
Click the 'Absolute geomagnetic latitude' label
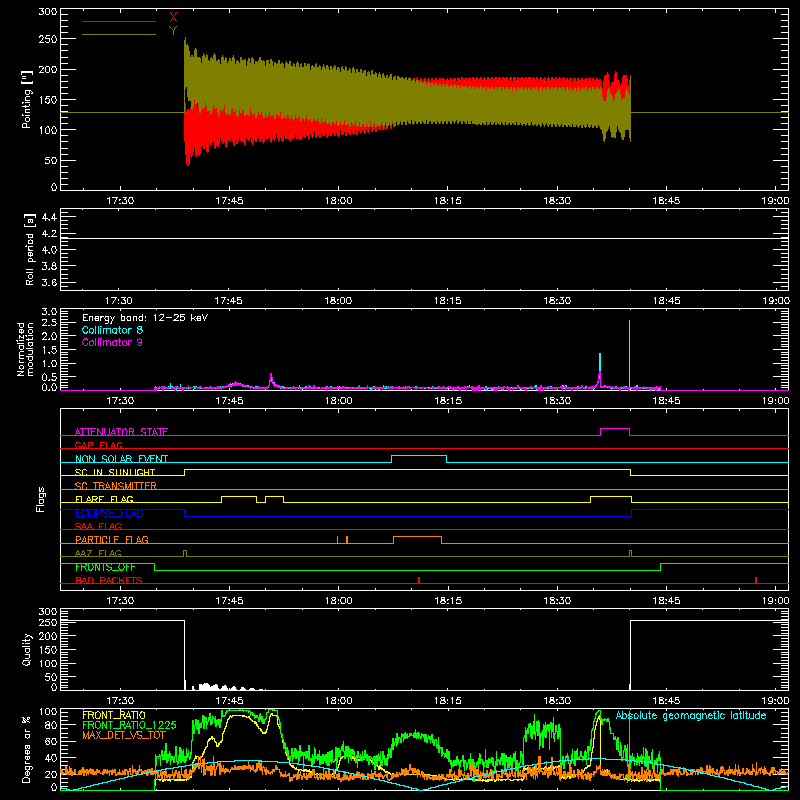tap(691, 715)
